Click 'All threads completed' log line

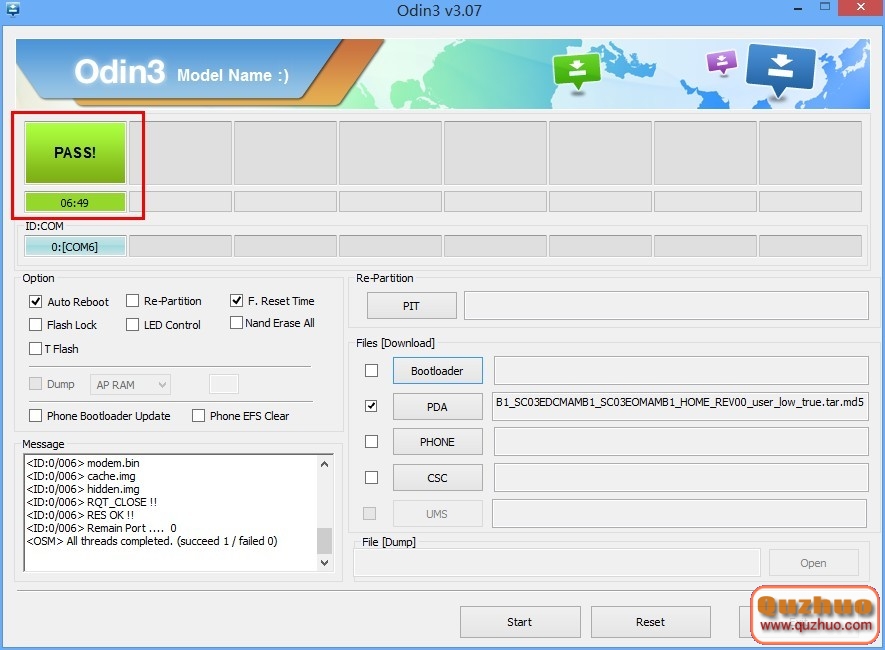click(152, 541)
